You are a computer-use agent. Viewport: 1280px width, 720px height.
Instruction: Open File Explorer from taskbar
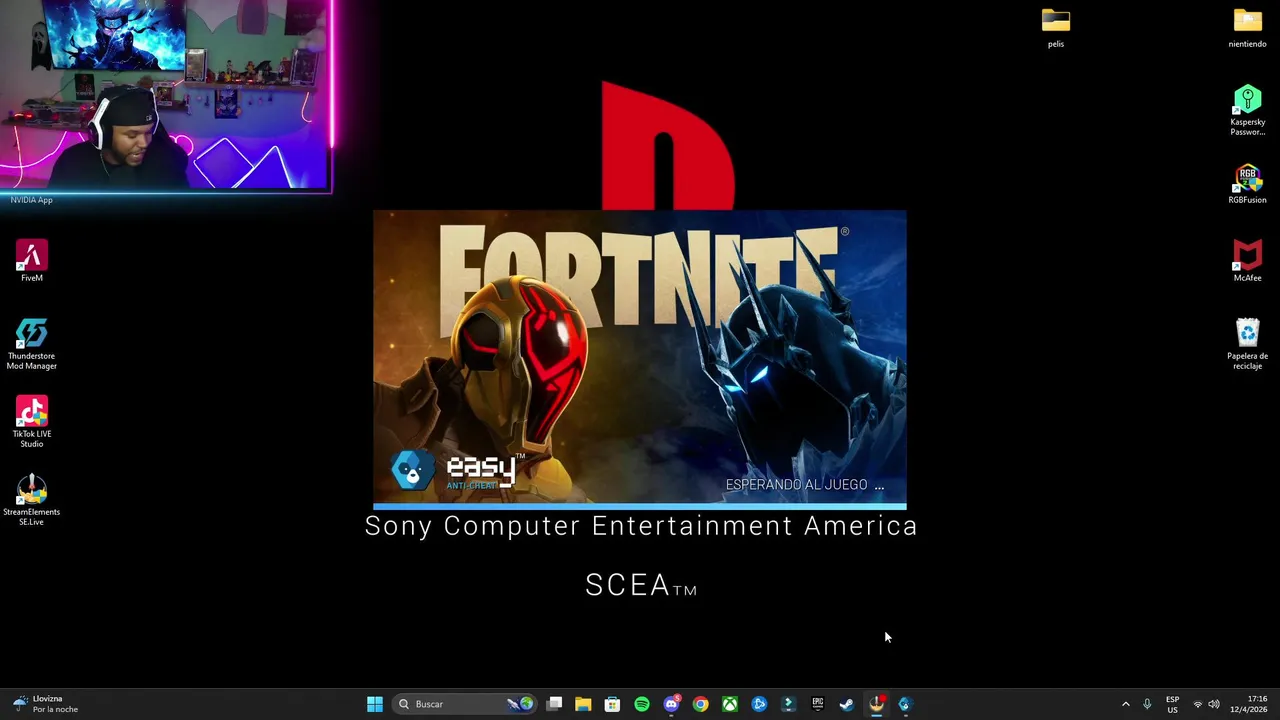(583, 704)
